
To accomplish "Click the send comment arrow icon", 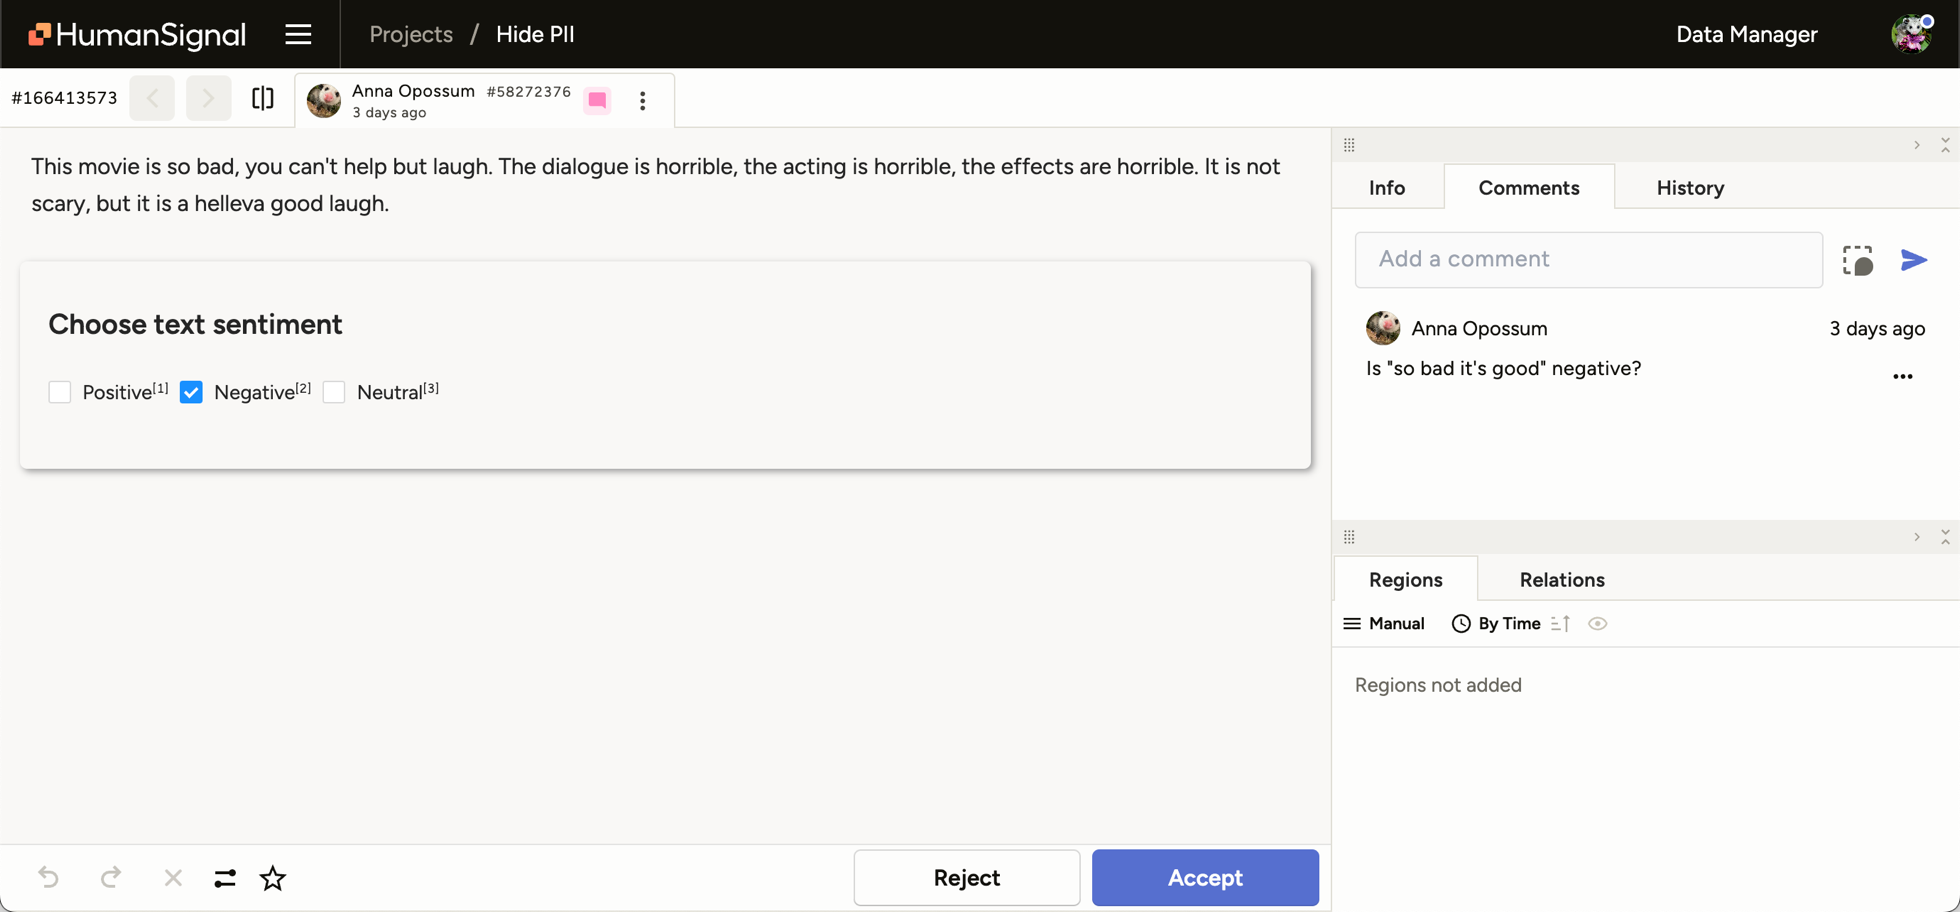I will (1914, 260).
